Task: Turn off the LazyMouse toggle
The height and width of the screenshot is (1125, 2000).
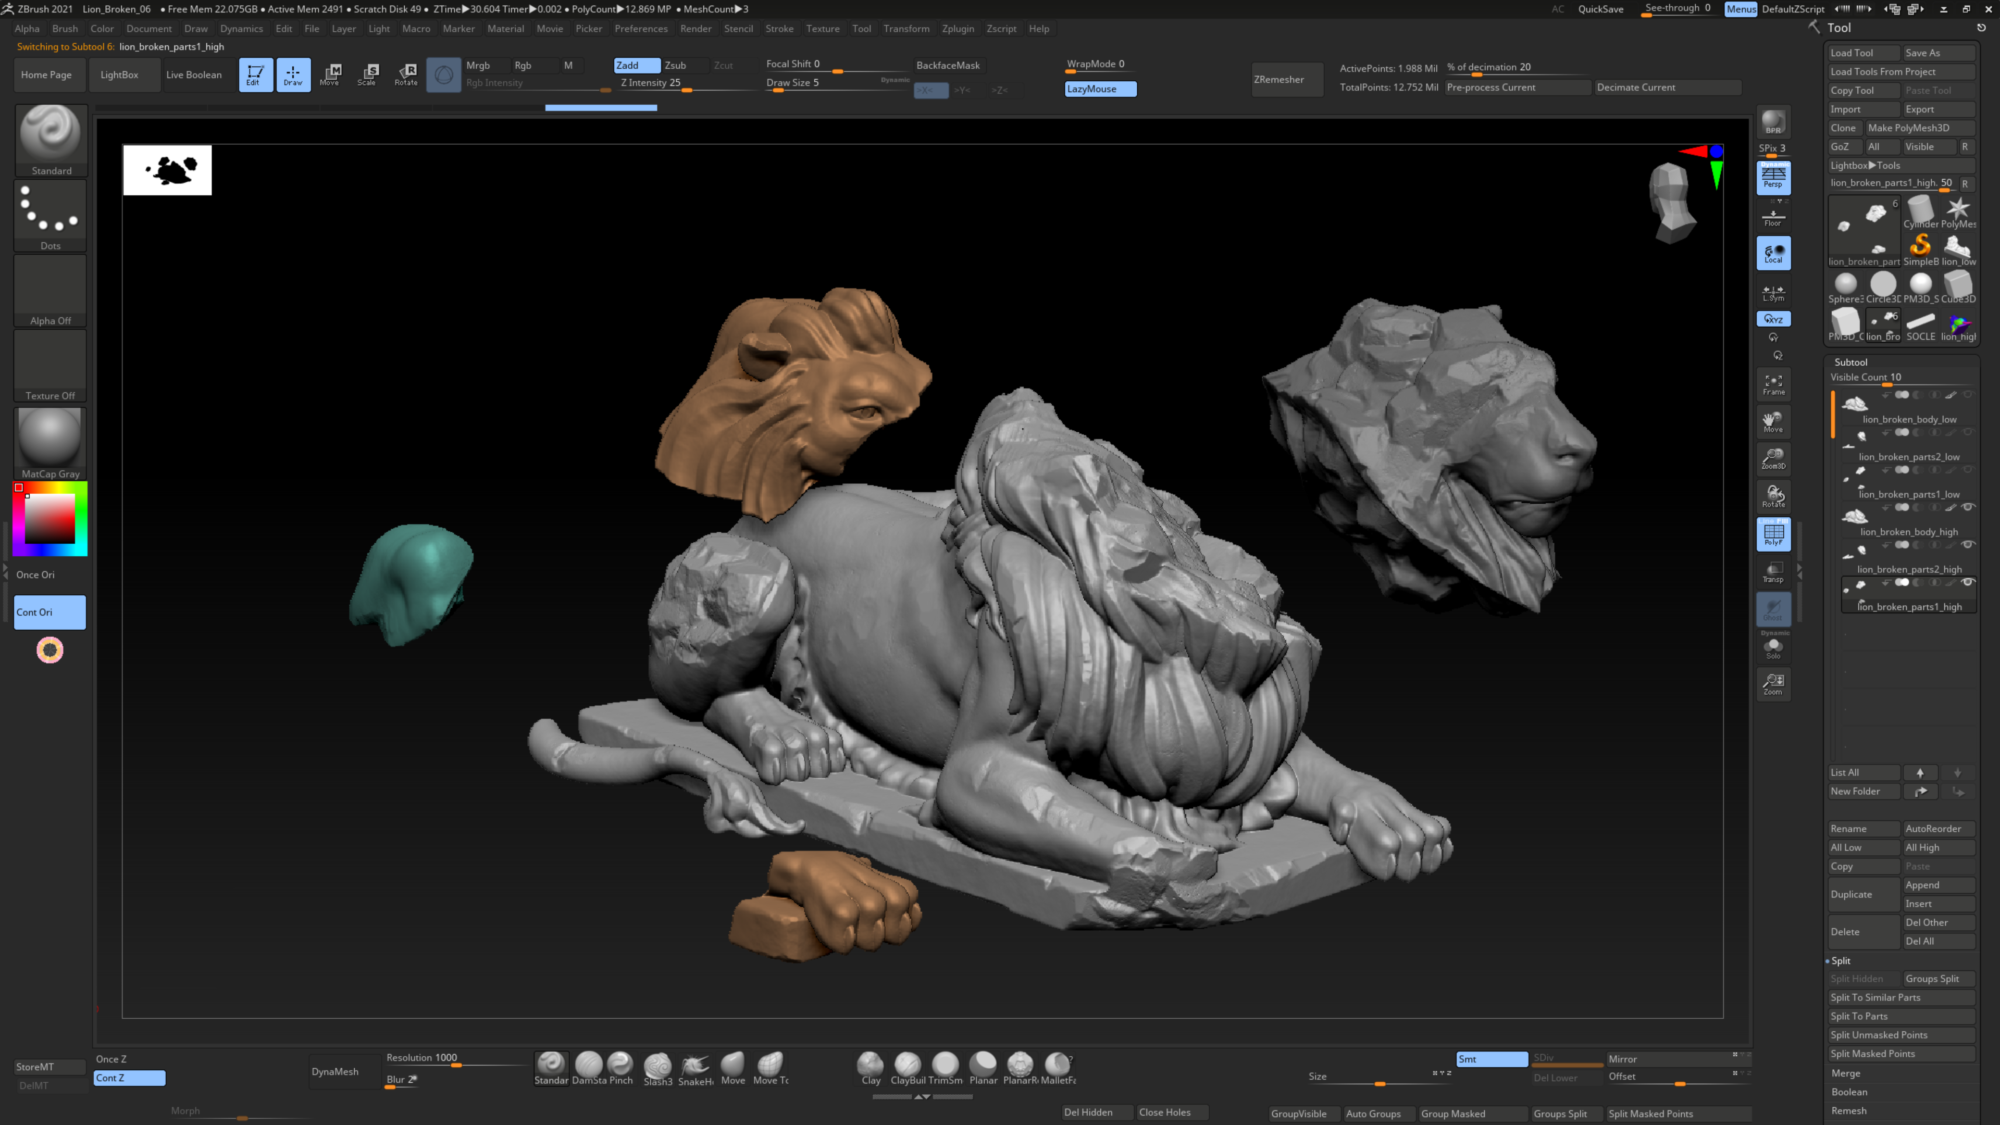Action: click(x=1100, y=89)
